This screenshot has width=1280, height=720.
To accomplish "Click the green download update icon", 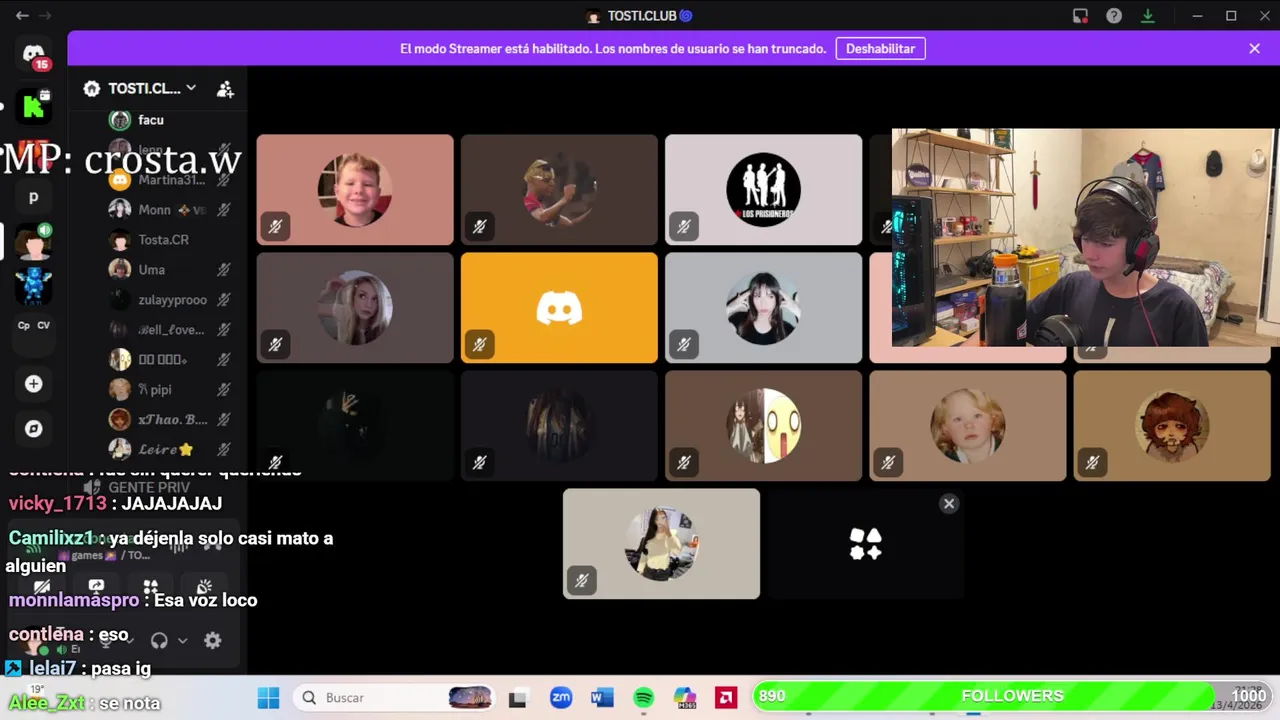I will (1148, 15).
